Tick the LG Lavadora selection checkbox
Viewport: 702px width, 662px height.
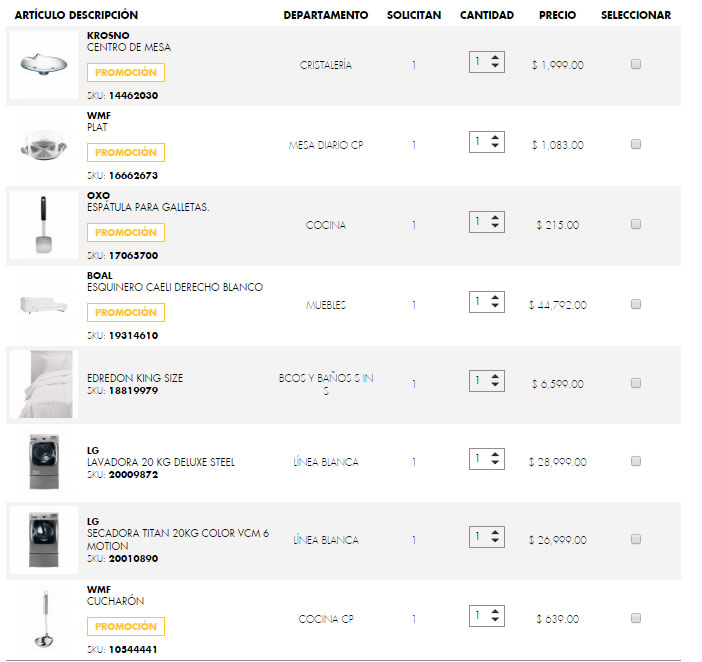636,461
